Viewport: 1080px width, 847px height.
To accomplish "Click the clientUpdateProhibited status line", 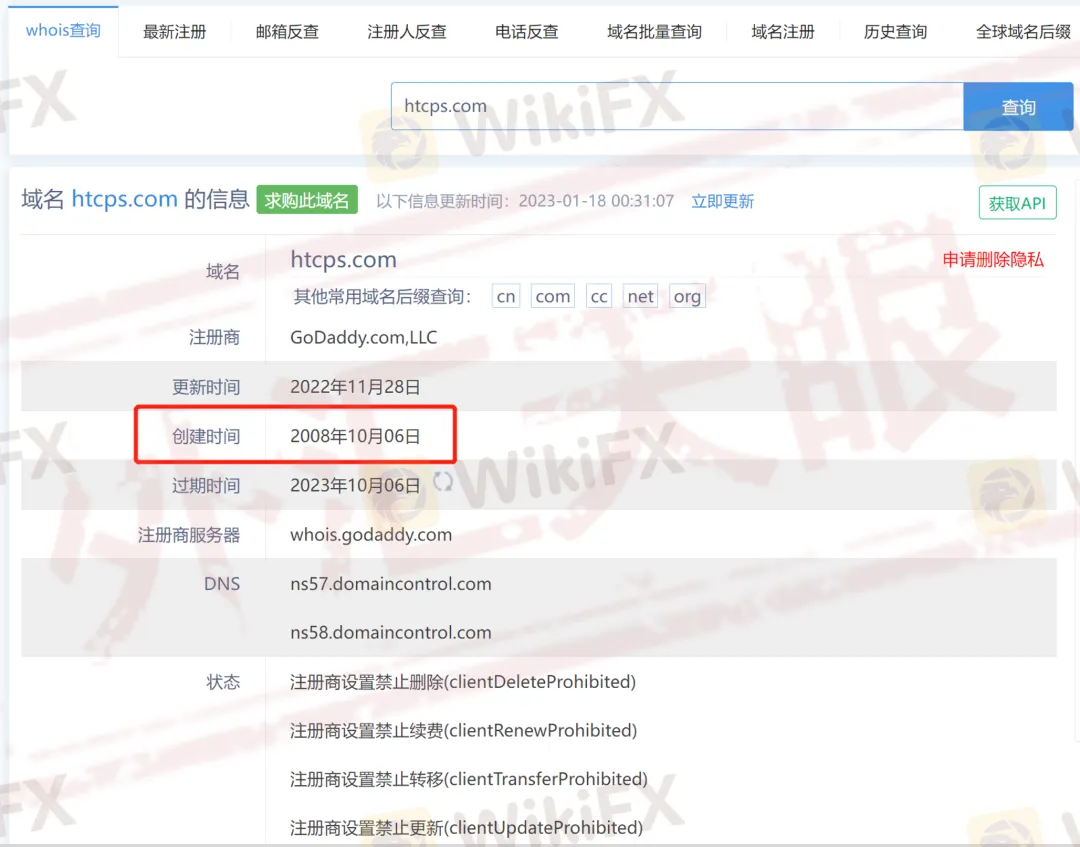I will 466,827.
